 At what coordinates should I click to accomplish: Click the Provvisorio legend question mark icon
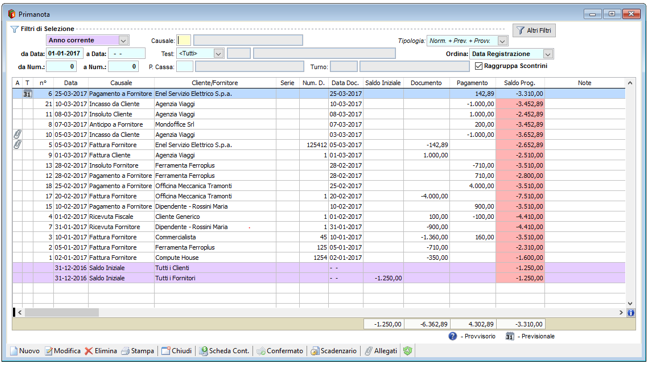pyautogui.click(x=453, y=336)
